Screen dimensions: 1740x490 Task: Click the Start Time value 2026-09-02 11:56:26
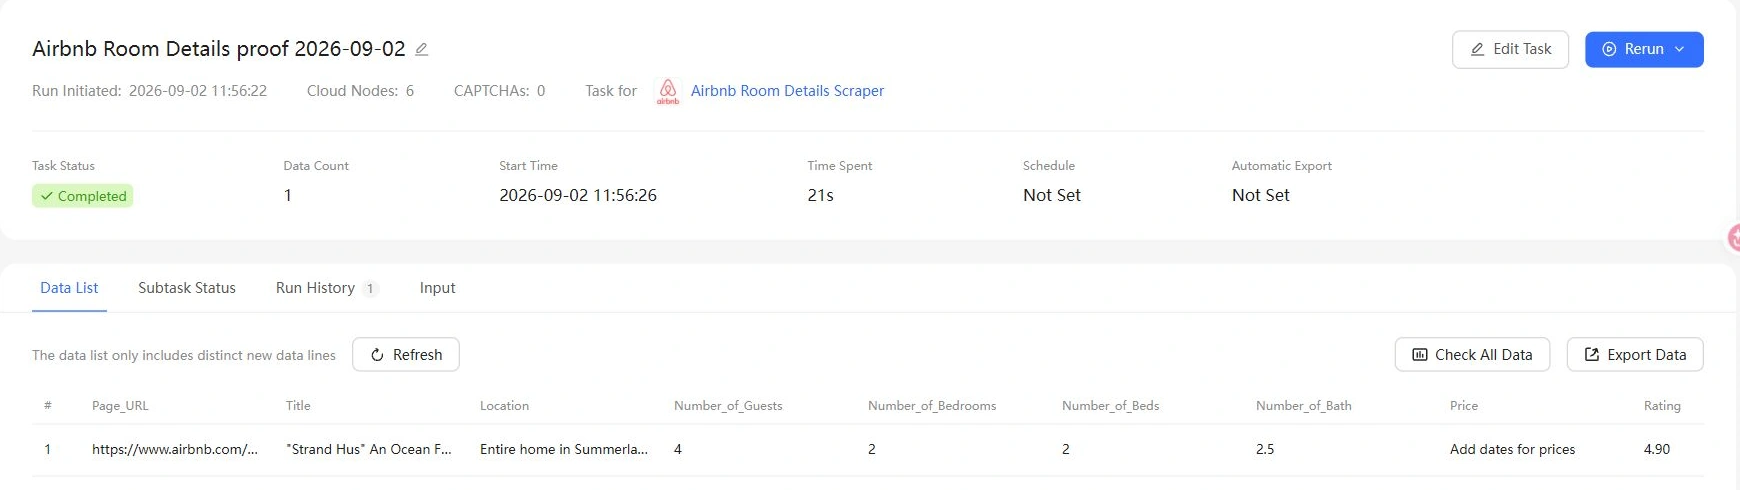pos(578,195)
